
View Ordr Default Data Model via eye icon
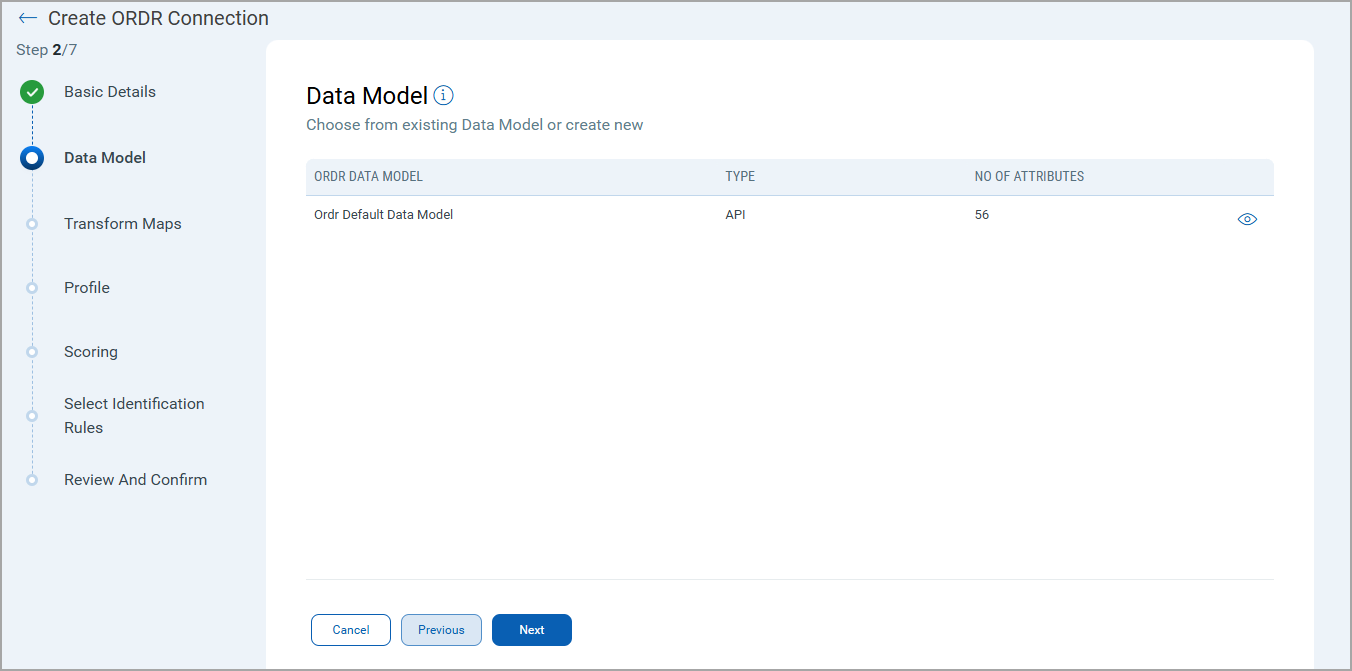[1247, 220]
